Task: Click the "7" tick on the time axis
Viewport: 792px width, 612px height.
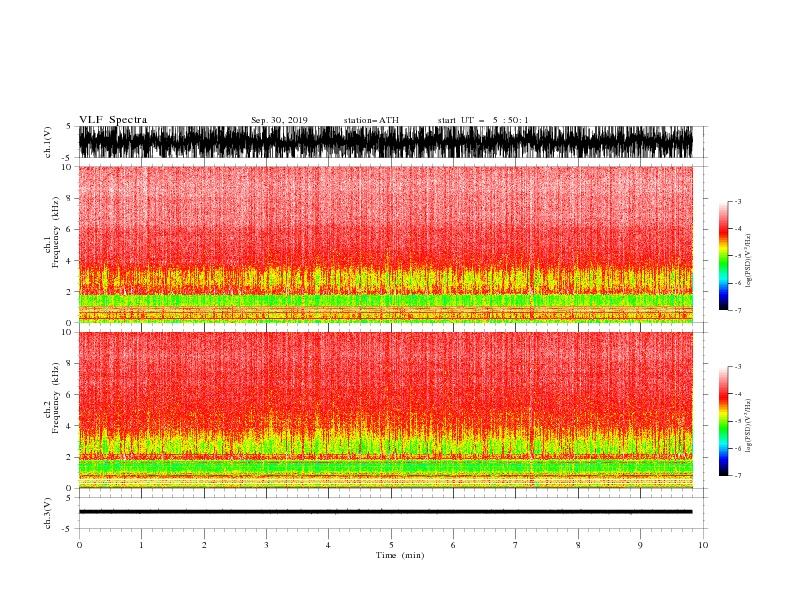Action: coord(516,545)
